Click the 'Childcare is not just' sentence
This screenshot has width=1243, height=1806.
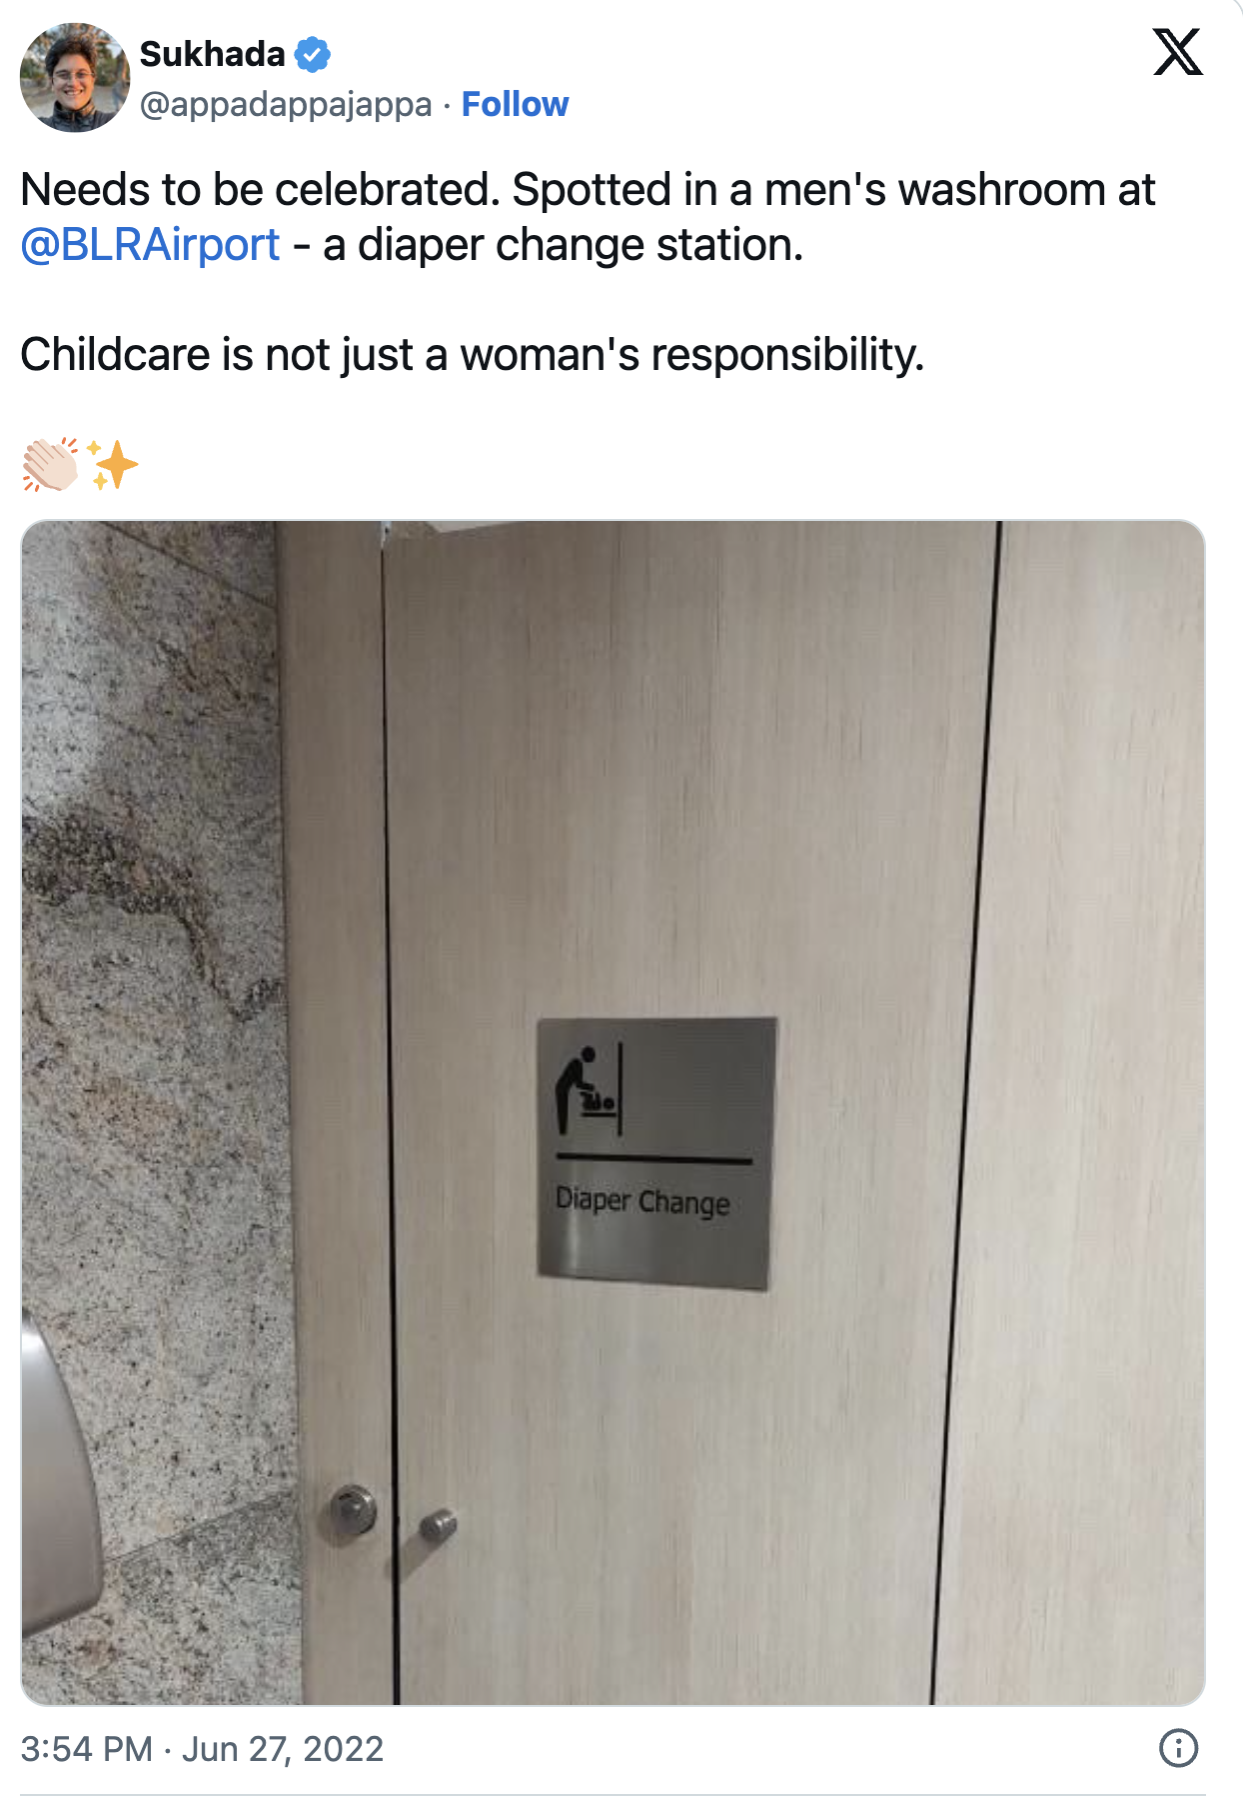click(x=472, y=355)
